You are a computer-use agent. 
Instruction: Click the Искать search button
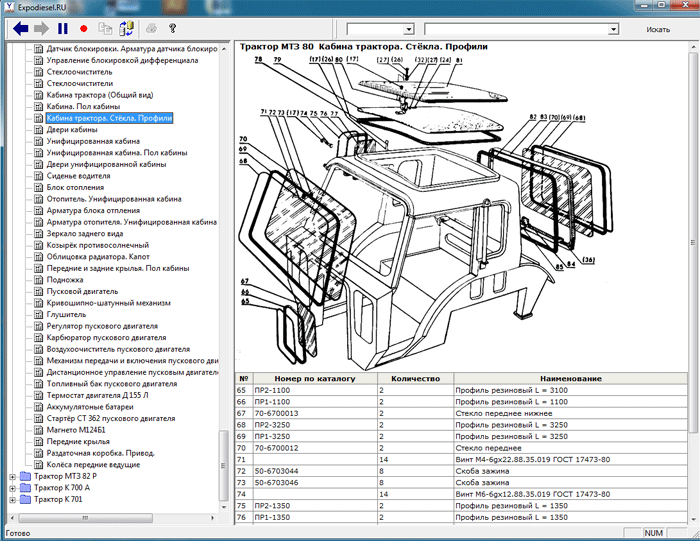click(x=658, y=29)
